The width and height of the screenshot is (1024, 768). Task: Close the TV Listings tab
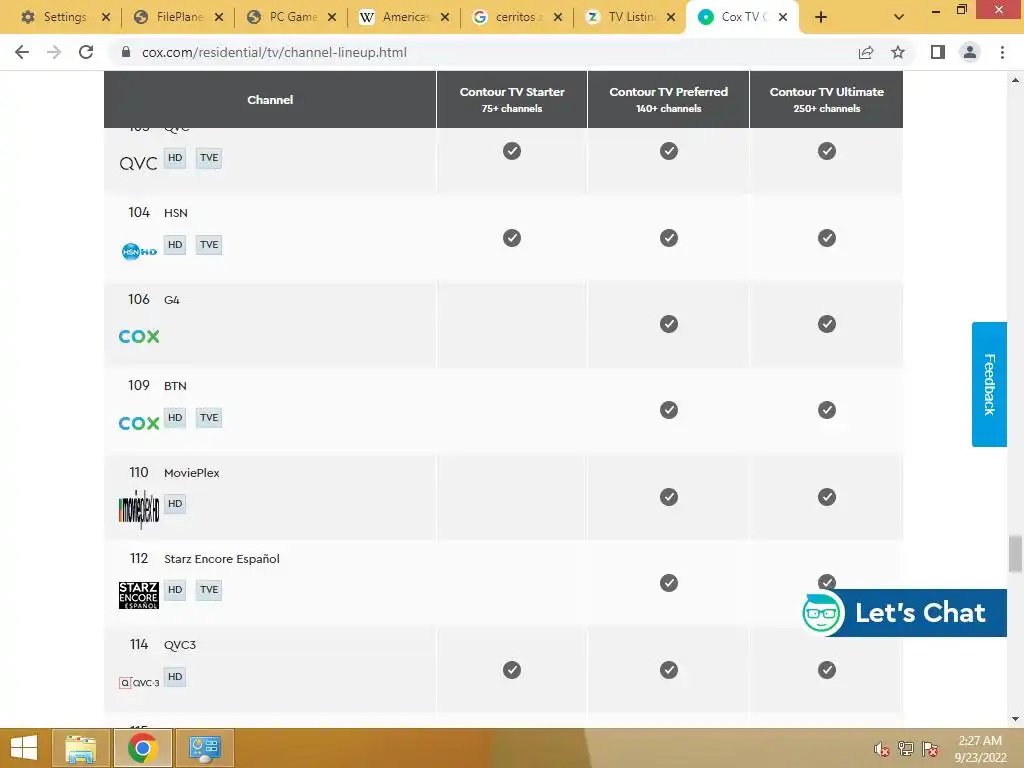(x=671, y=17)
